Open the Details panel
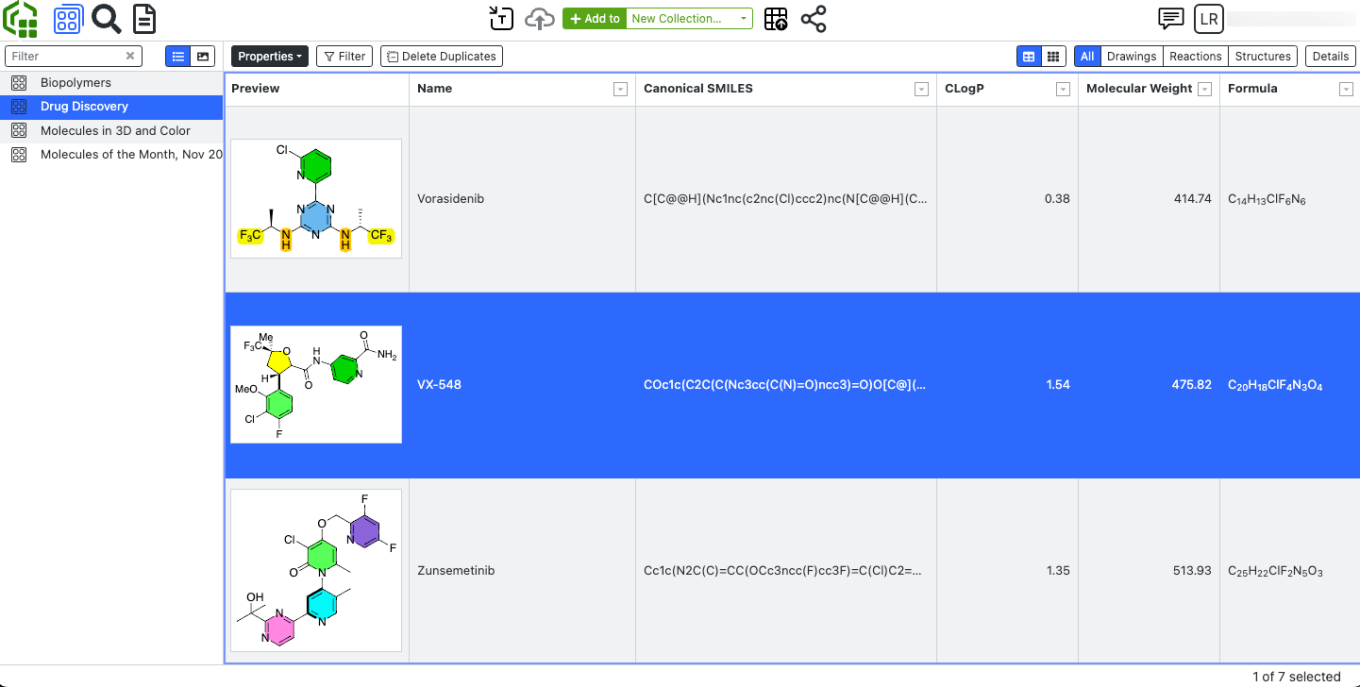This screenshot has width=1360, height=687. [1330, 56]
